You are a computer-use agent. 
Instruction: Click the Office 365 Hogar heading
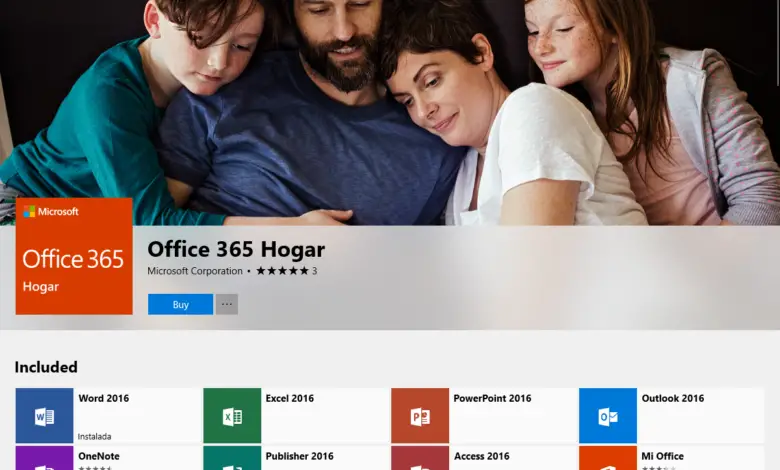tap(236, 249)
